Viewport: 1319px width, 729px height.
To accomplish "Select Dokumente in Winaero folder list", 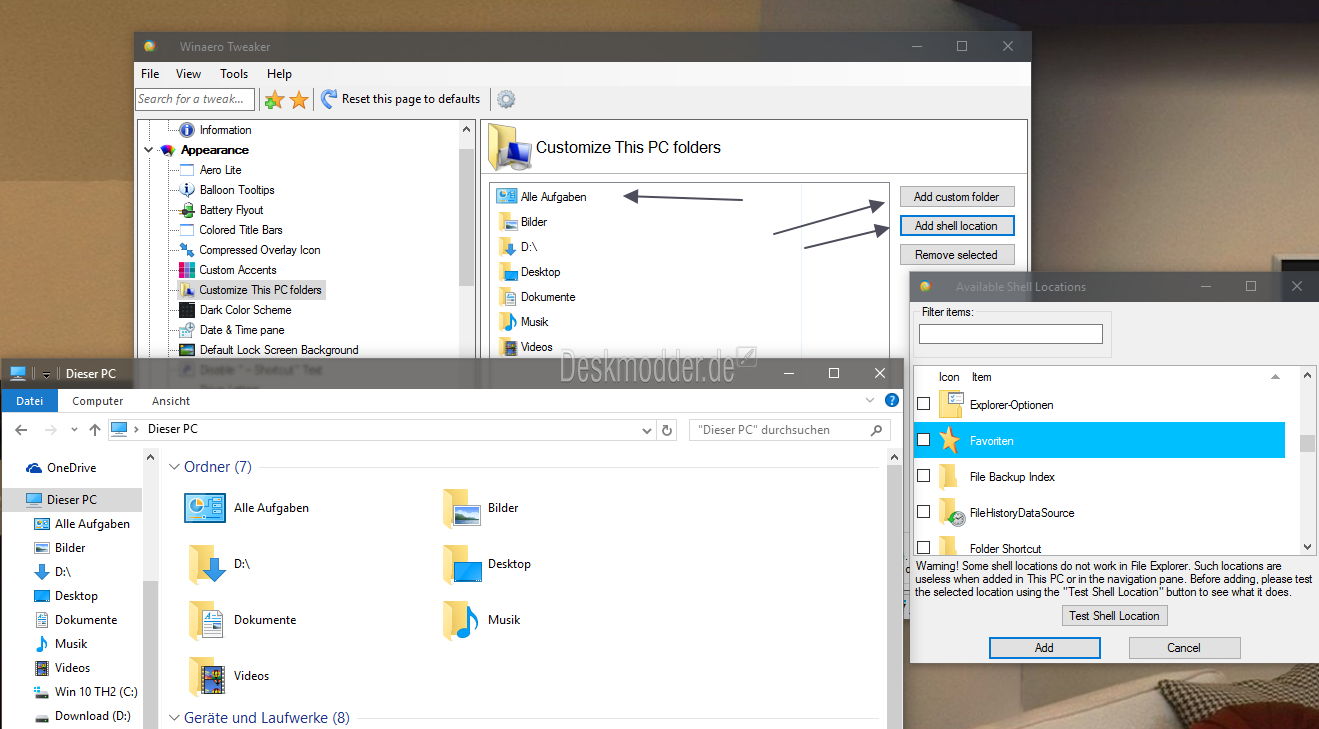I will (x=548, y=297).
